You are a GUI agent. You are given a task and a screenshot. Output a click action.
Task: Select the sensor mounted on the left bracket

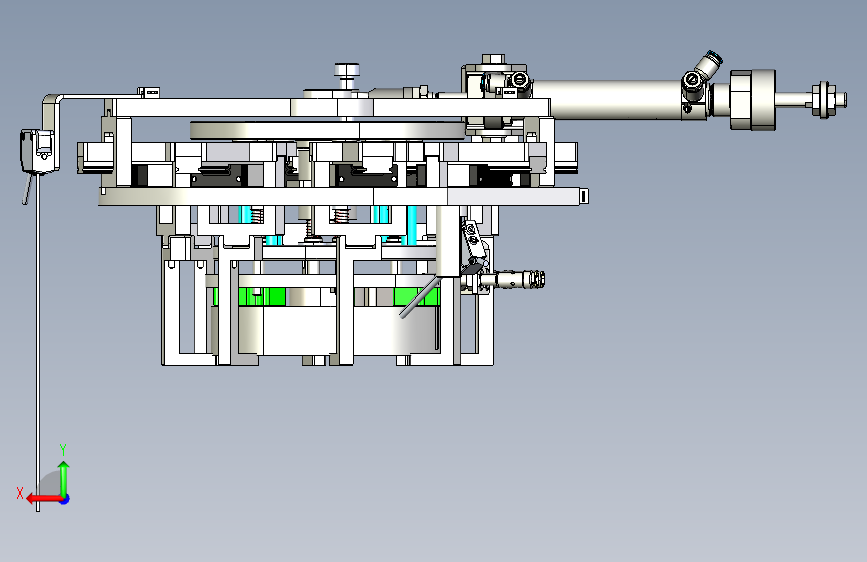click(x=38, y=150)
